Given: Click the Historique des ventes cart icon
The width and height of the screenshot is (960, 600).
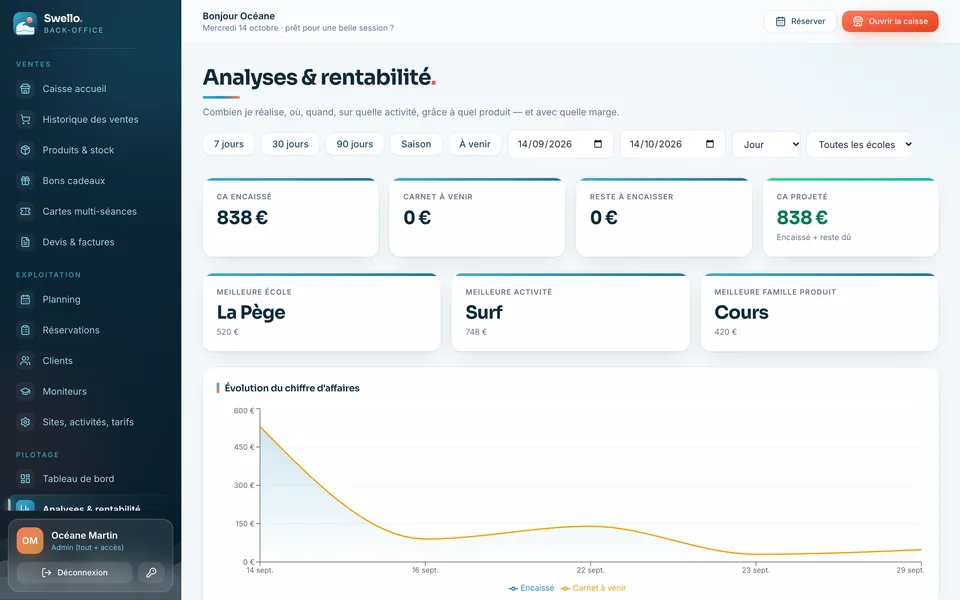Looking at the screenshot, I should click(25, 119).
